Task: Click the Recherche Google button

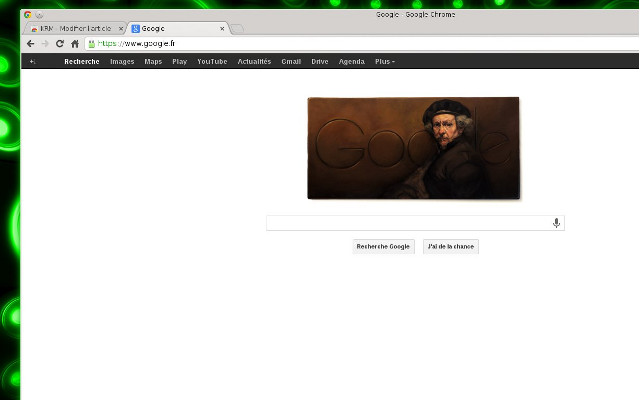Action: tap(383, 246)
